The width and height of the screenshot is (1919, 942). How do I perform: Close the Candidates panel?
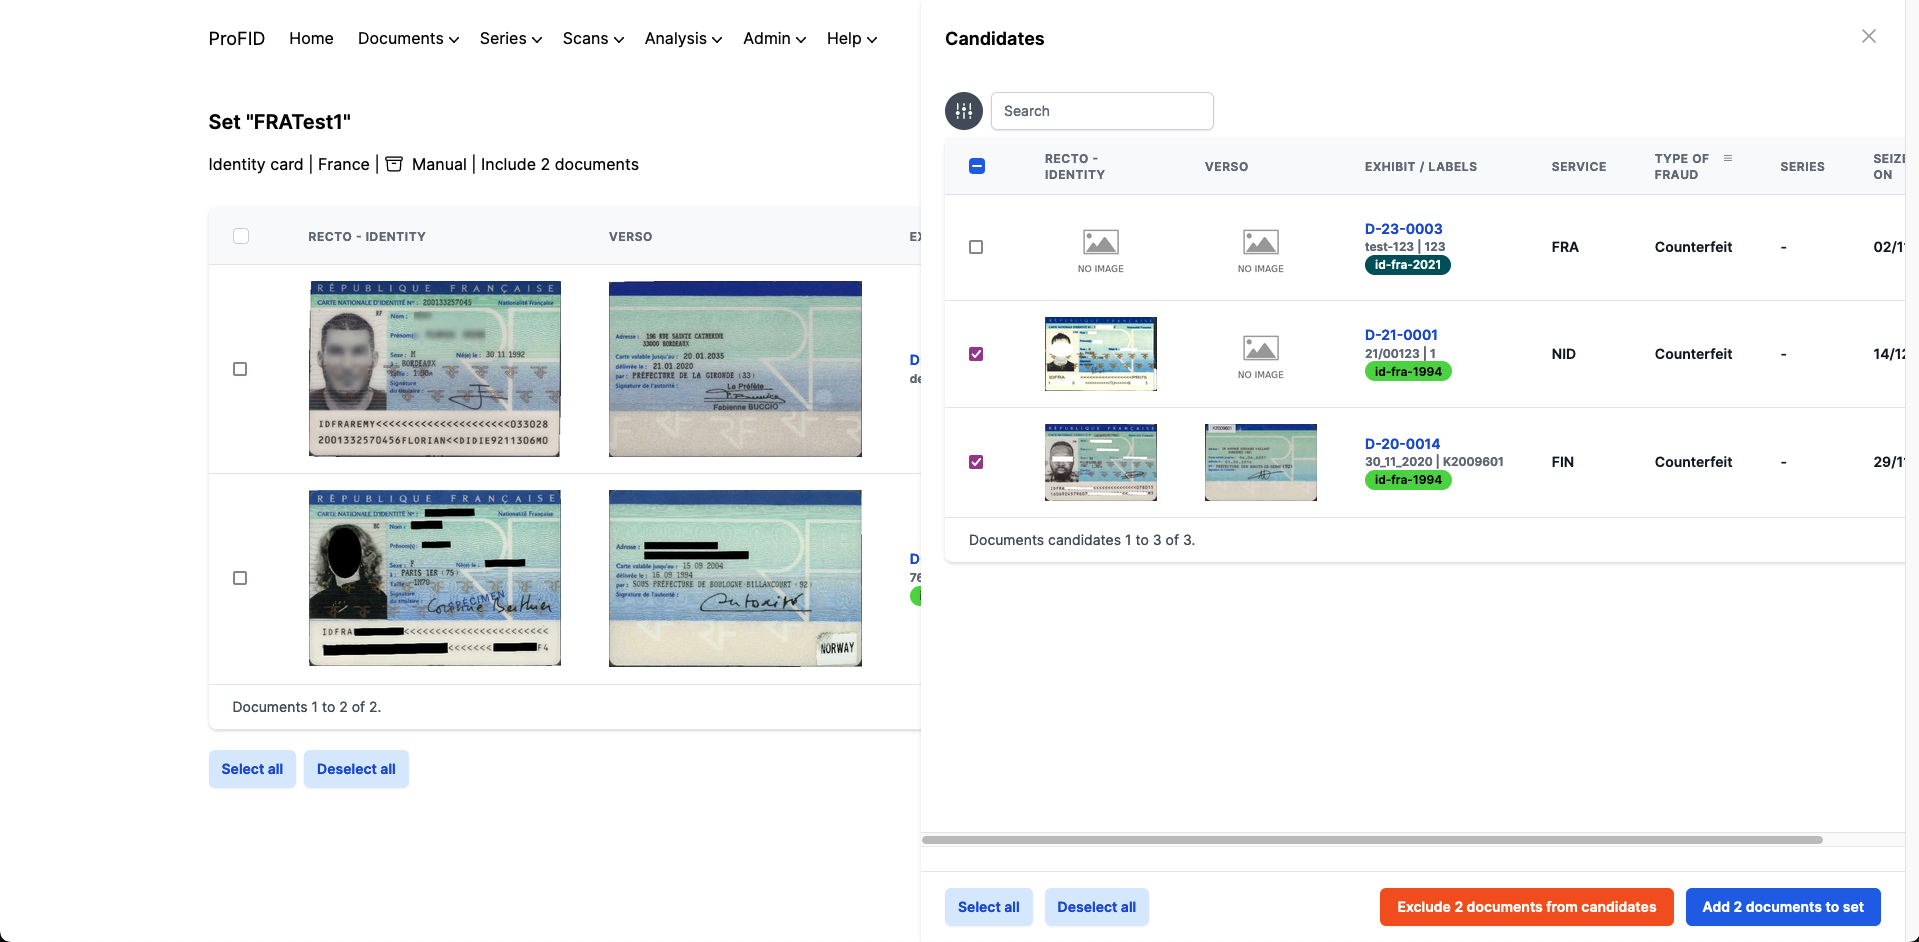coord(1868,36)
